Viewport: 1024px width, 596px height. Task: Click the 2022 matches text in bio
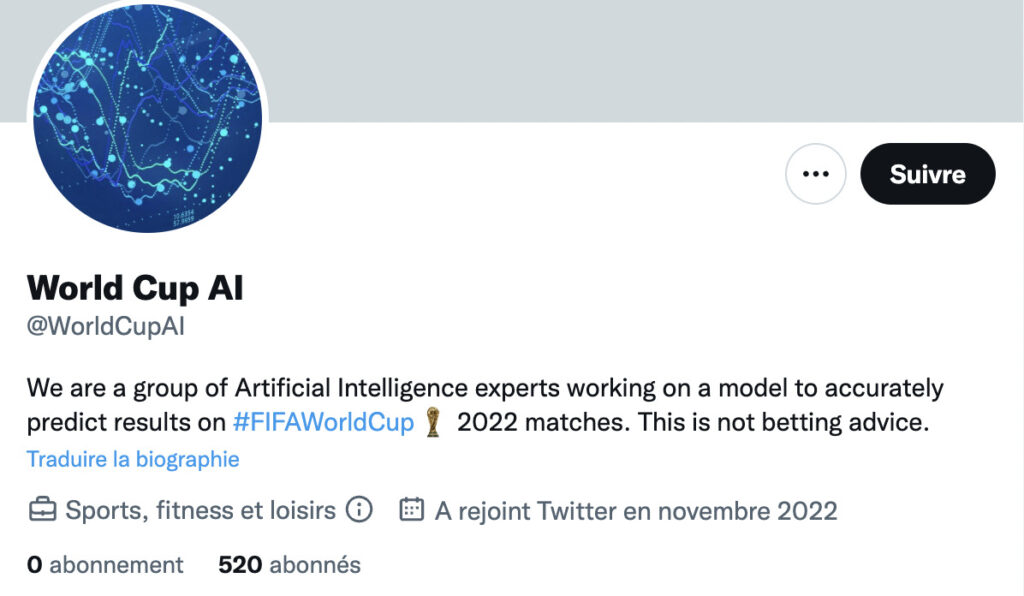coord(543,422)
